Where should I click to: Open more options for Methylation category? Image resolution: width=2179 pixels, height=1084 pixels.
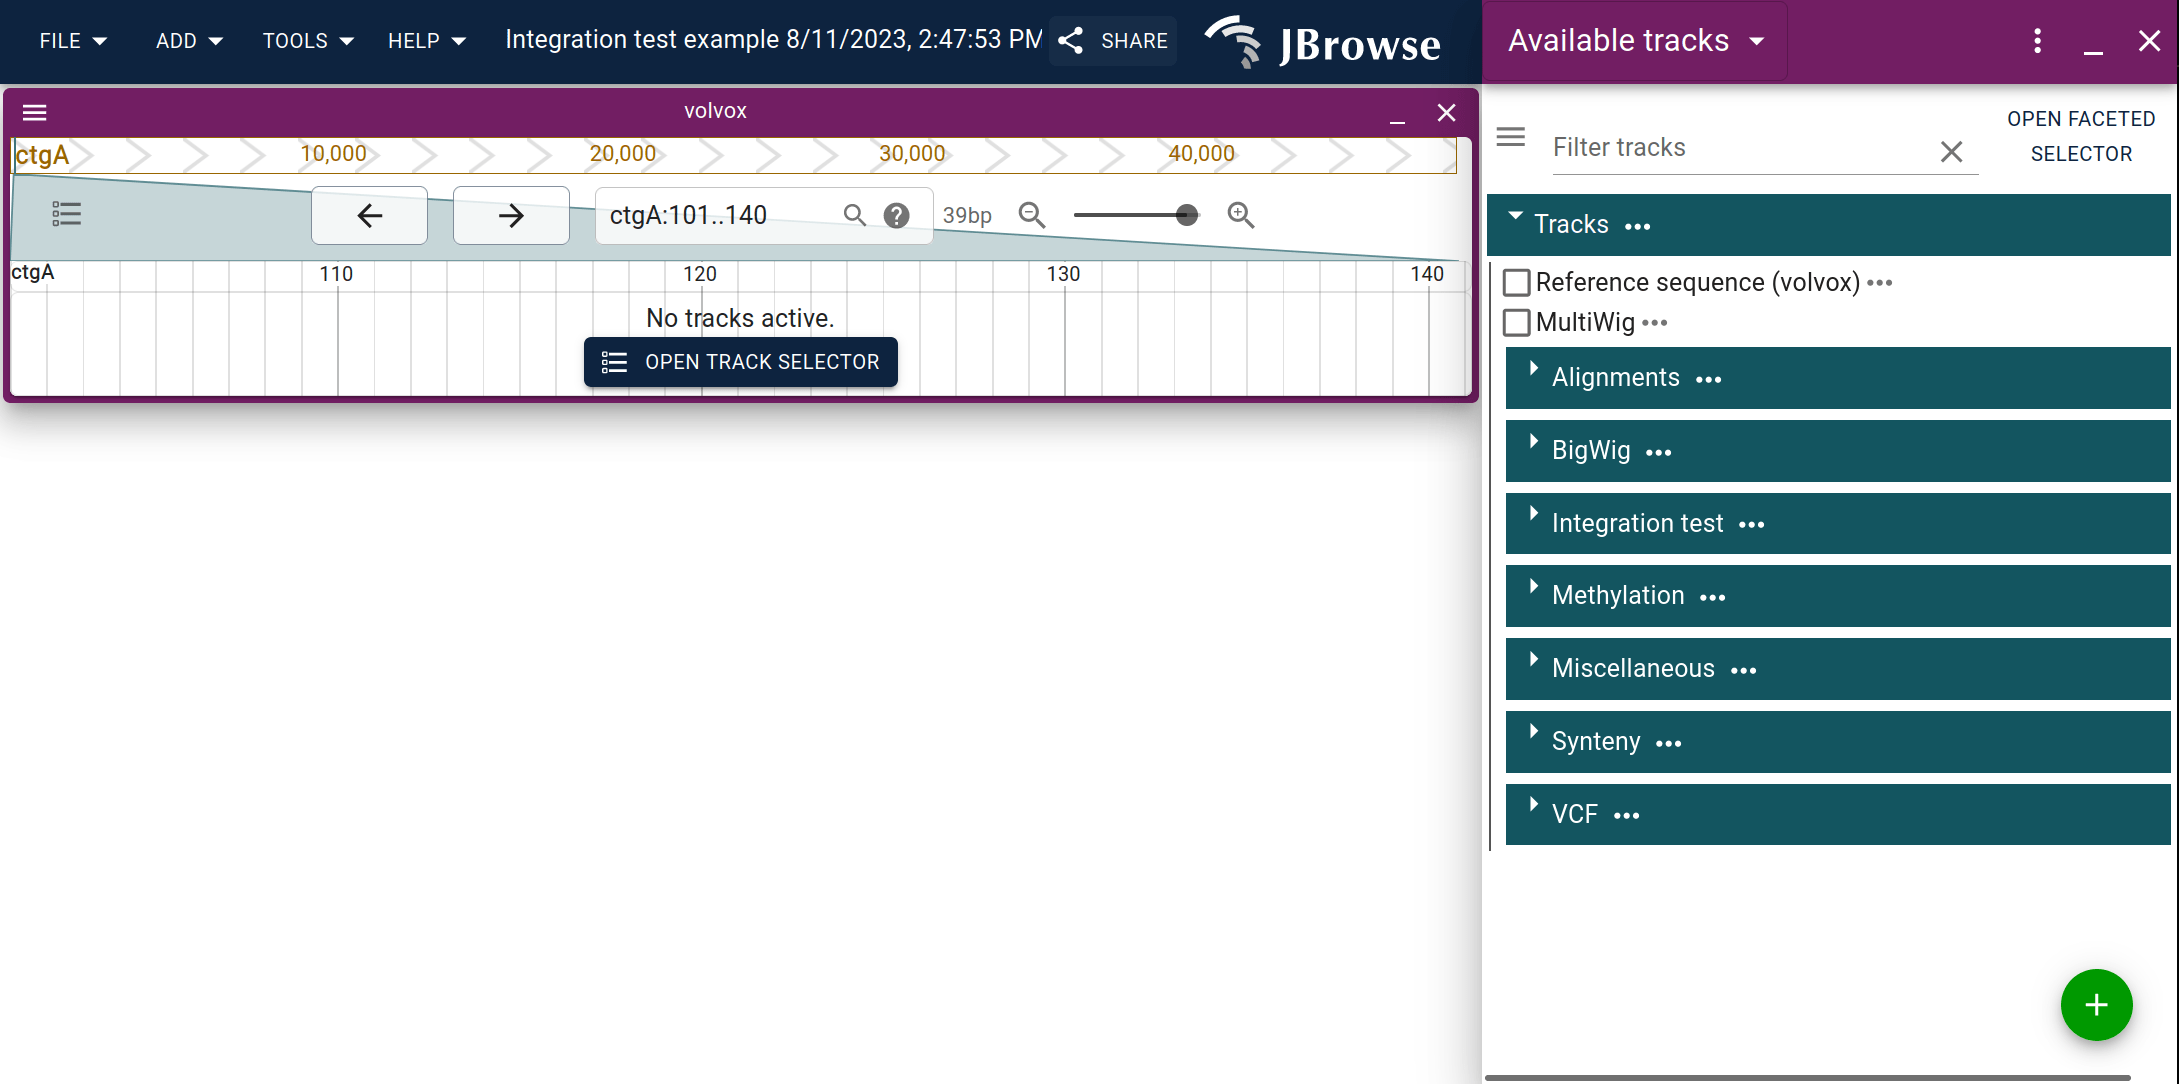(1713, 597)
